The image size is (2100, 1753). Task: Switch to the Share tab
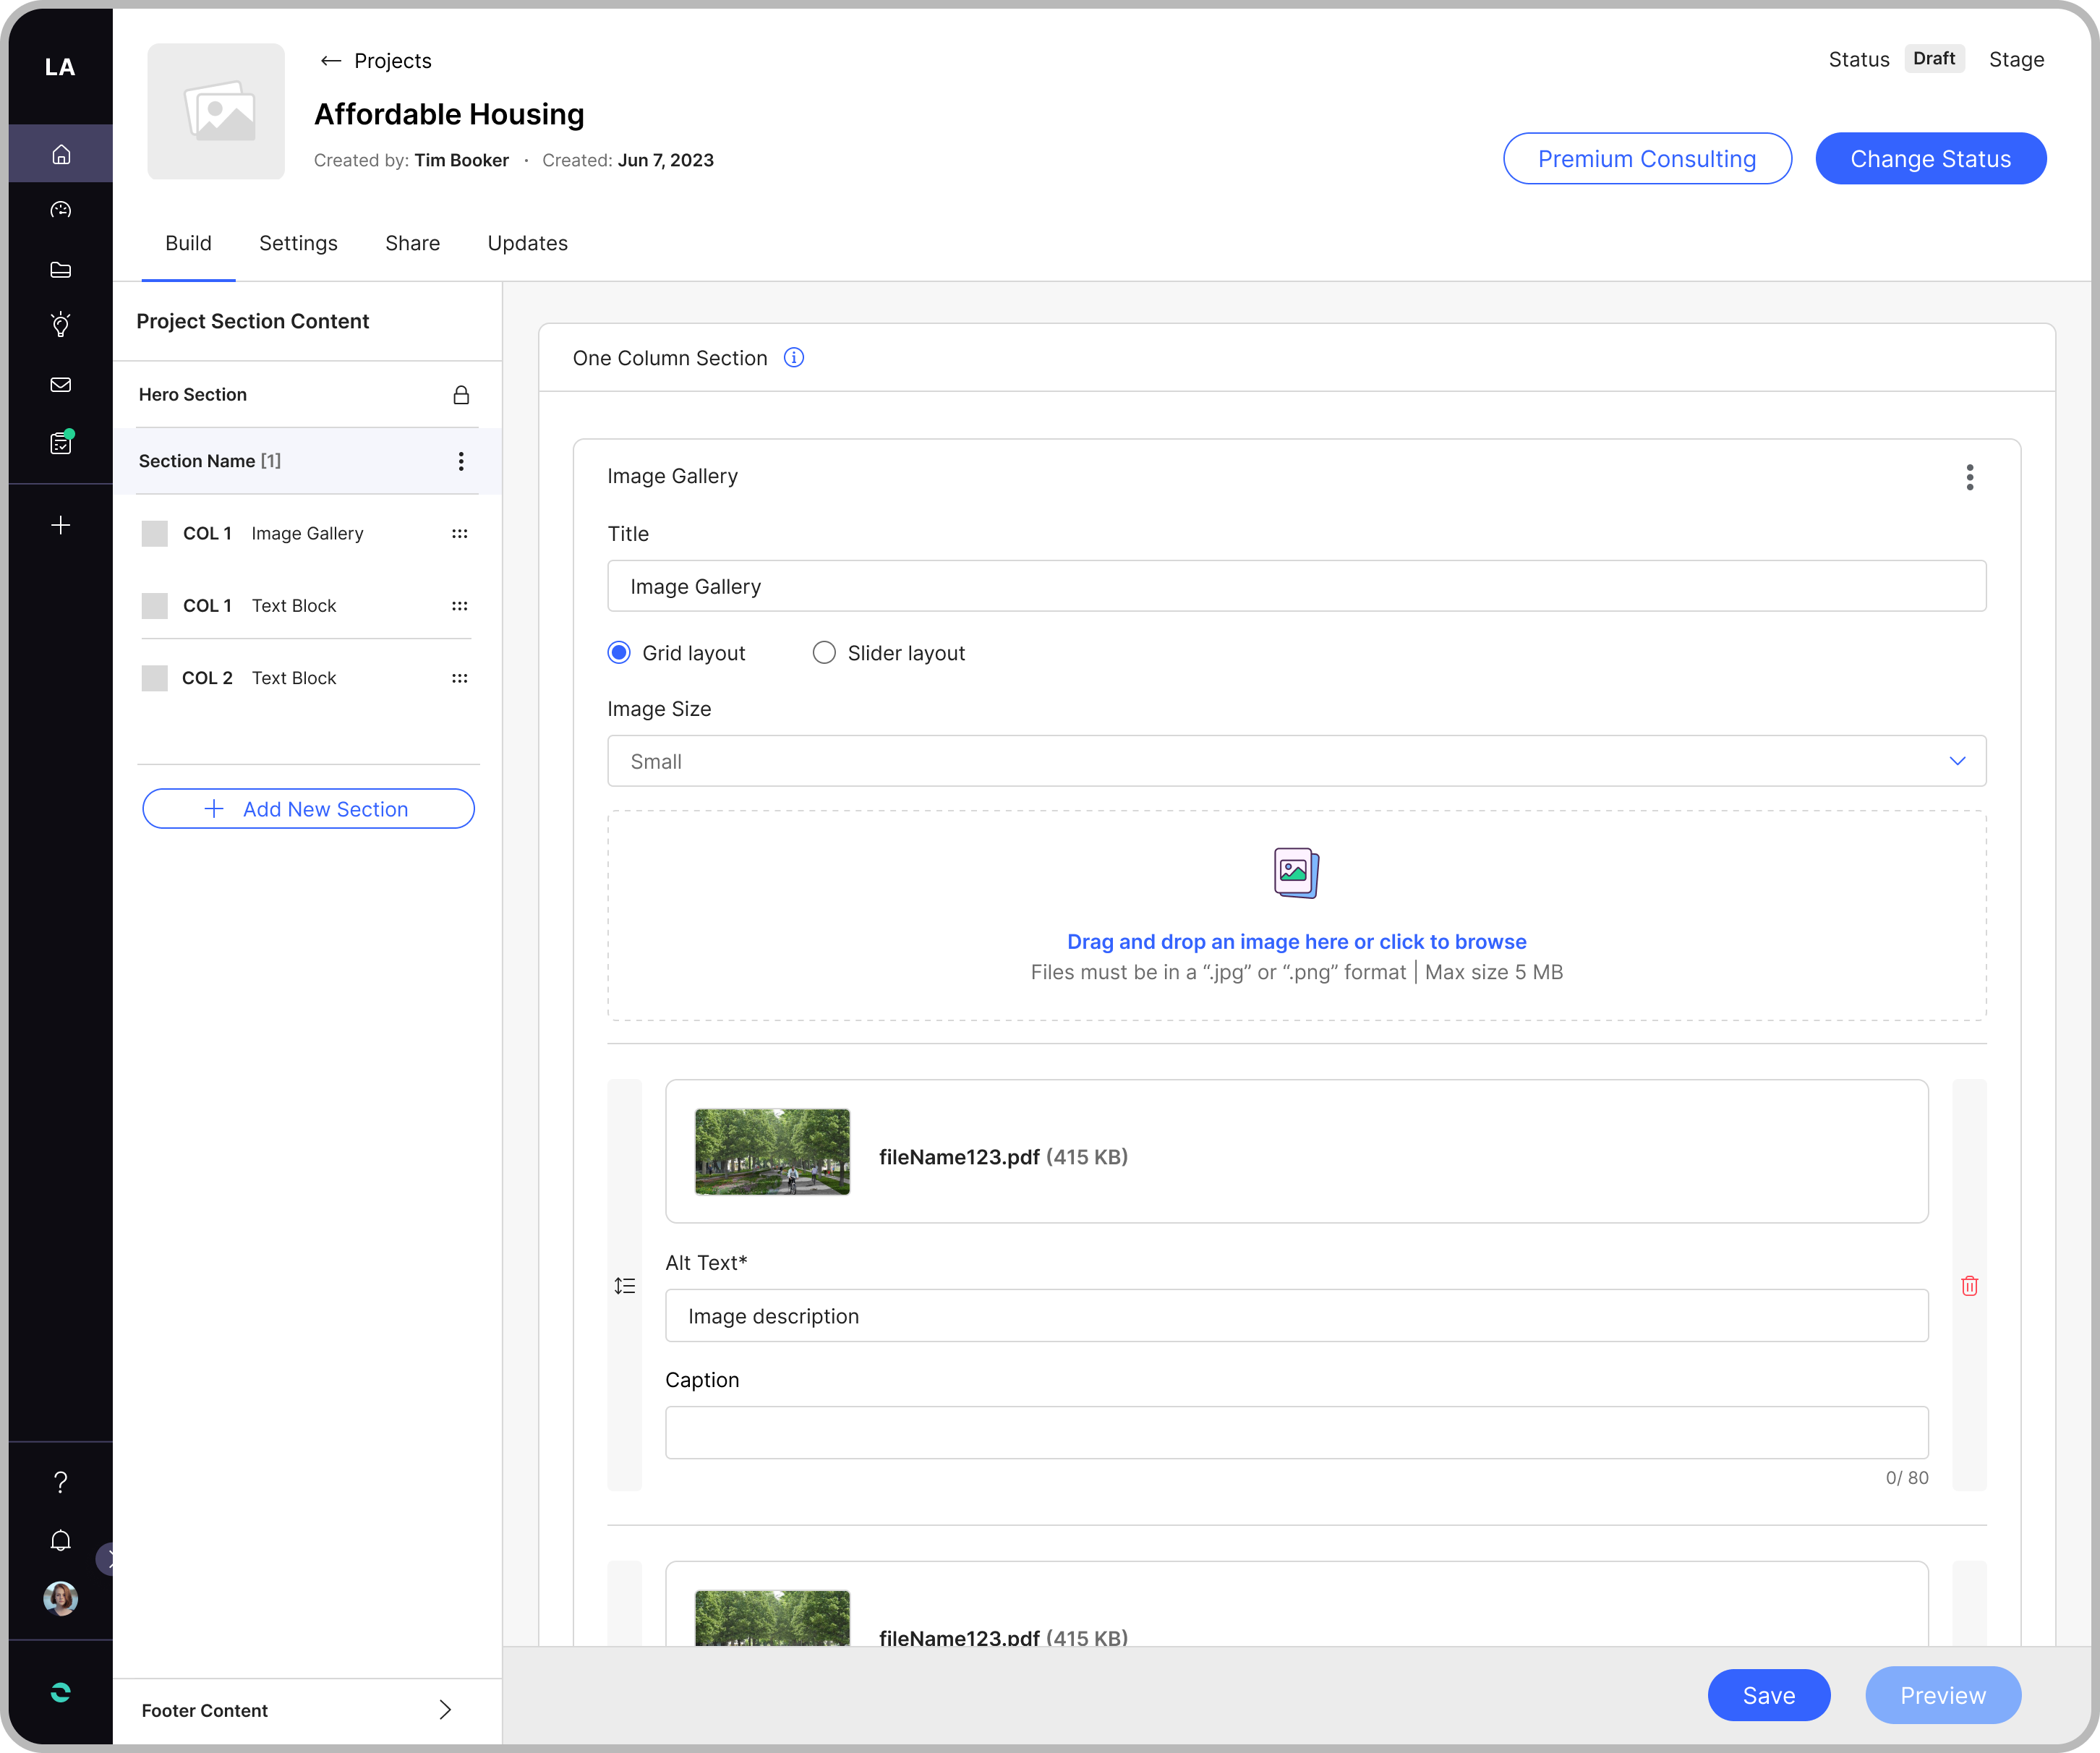click(413, 243)
